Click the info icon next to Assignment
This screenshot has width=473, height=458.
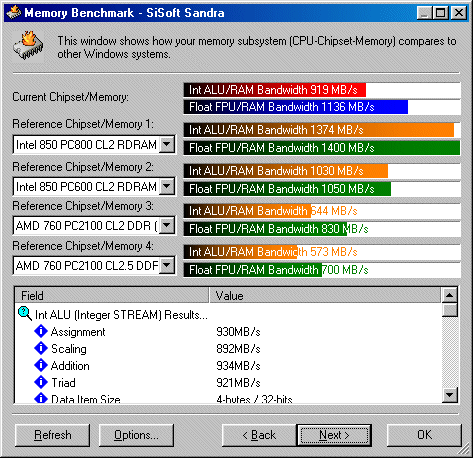coord(41,331)
